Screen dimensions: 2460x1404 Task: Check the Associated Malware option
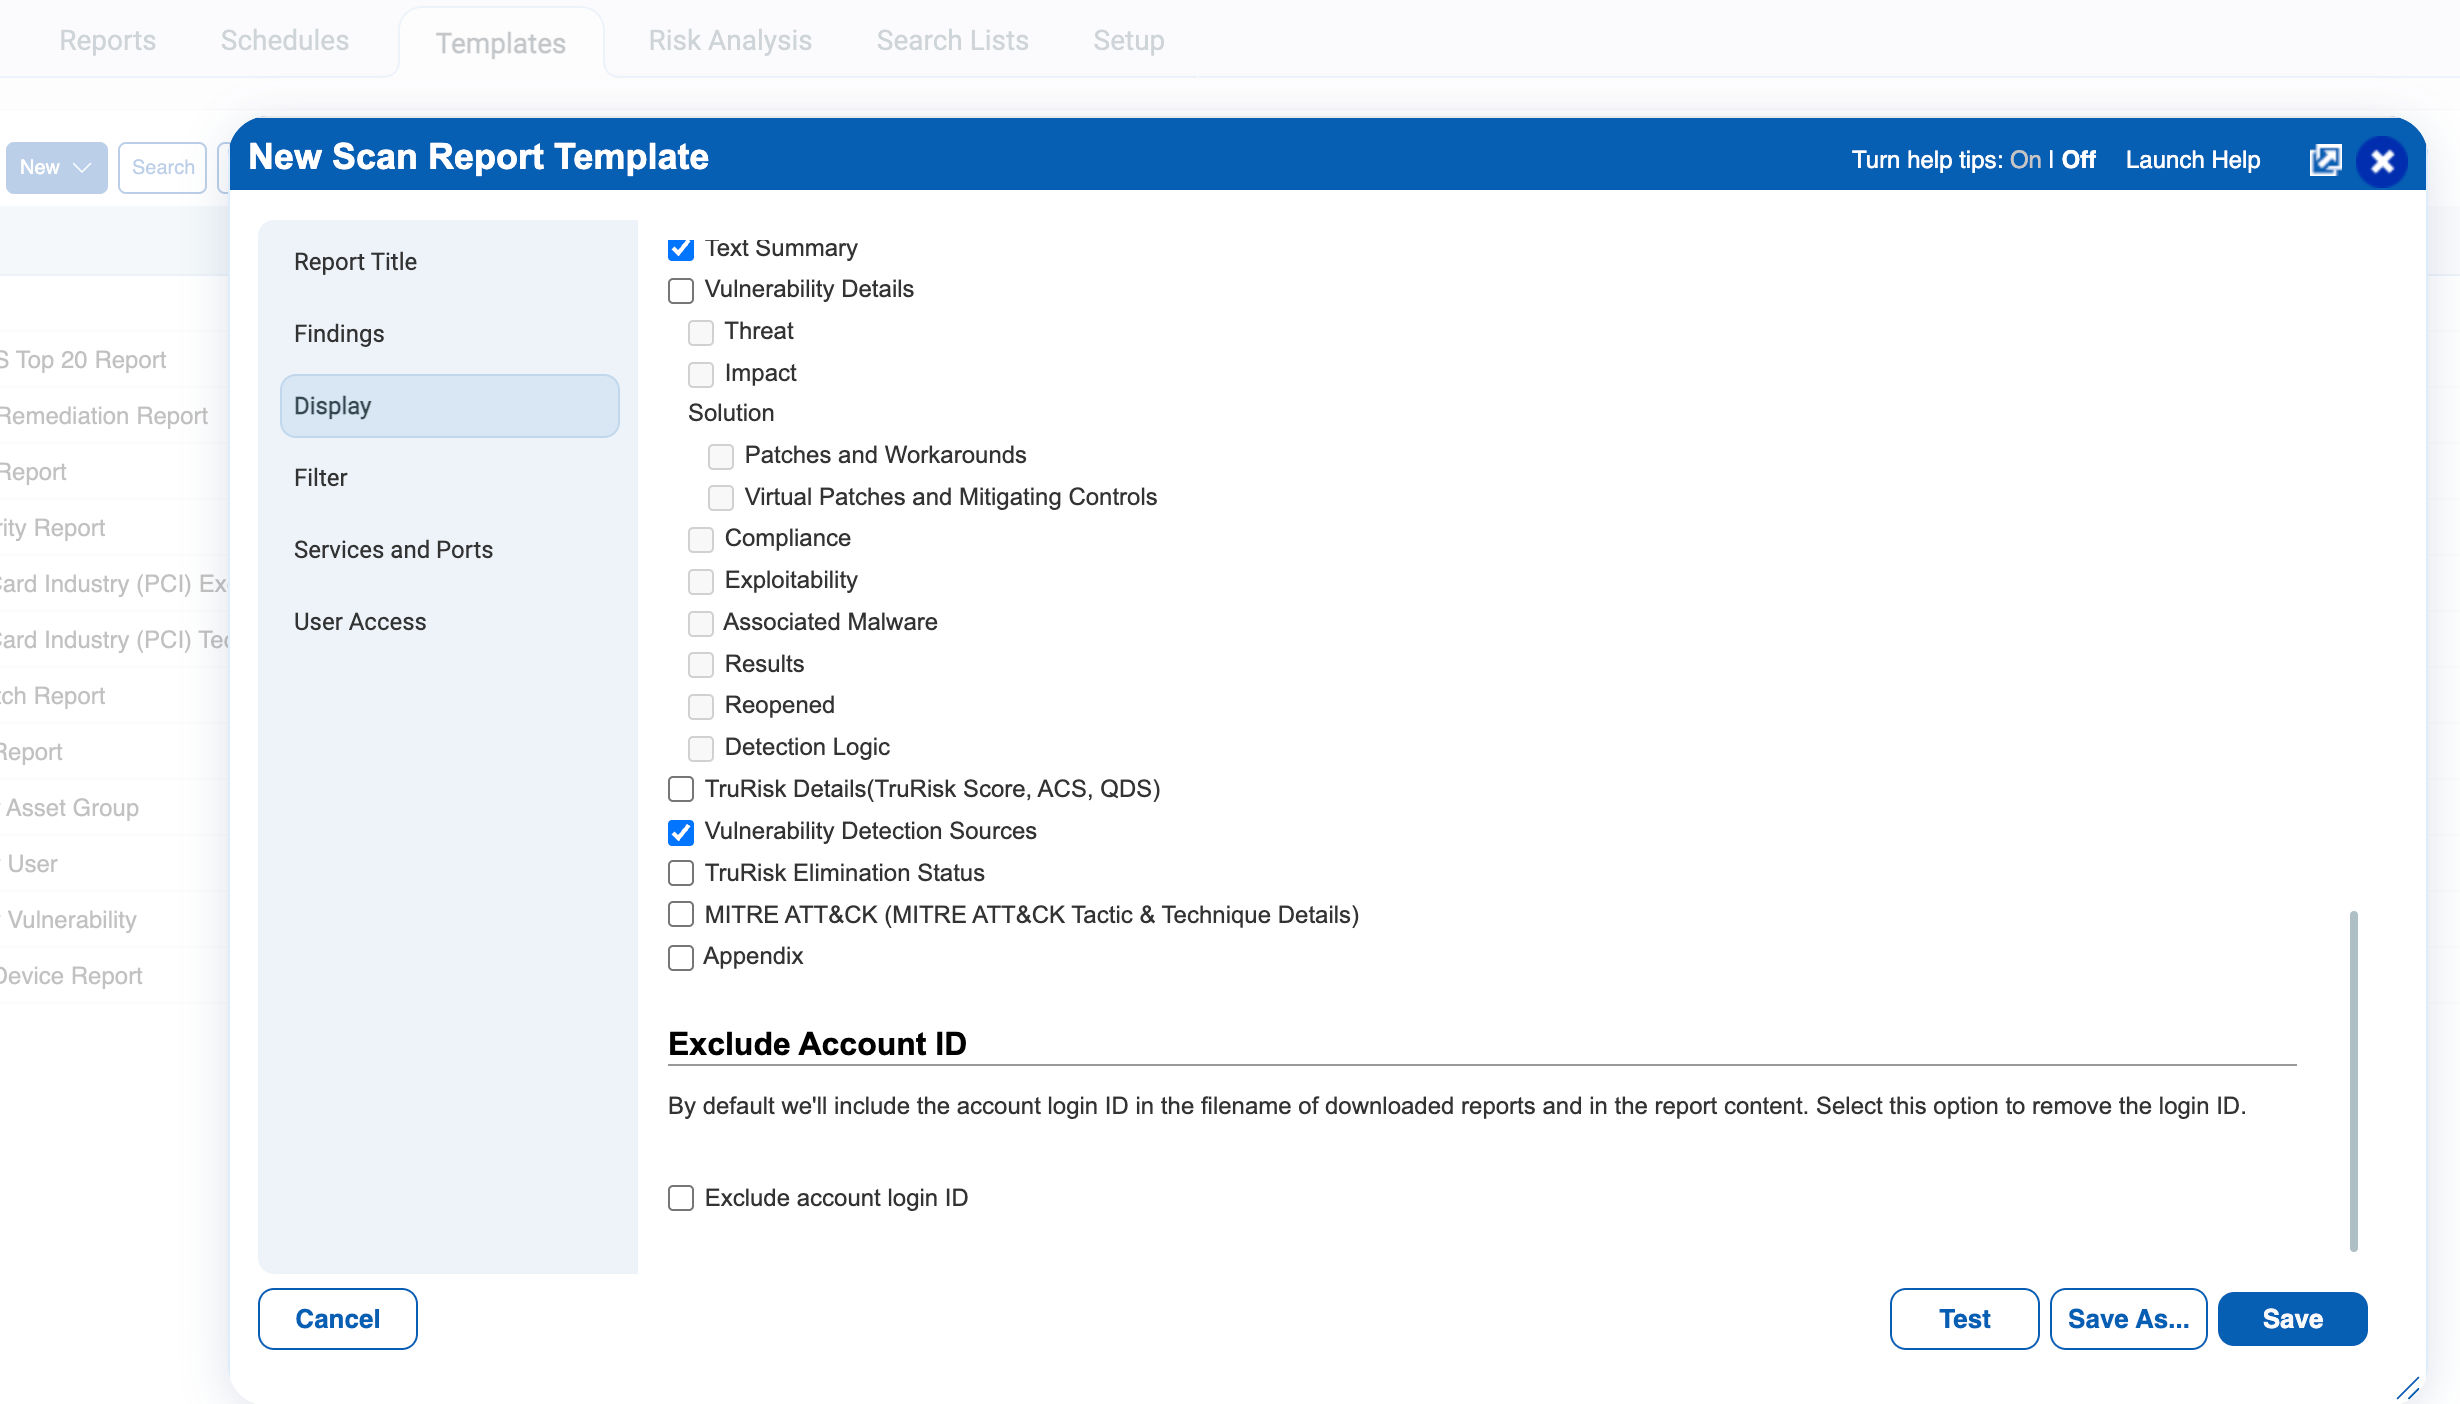pos(701,623)
